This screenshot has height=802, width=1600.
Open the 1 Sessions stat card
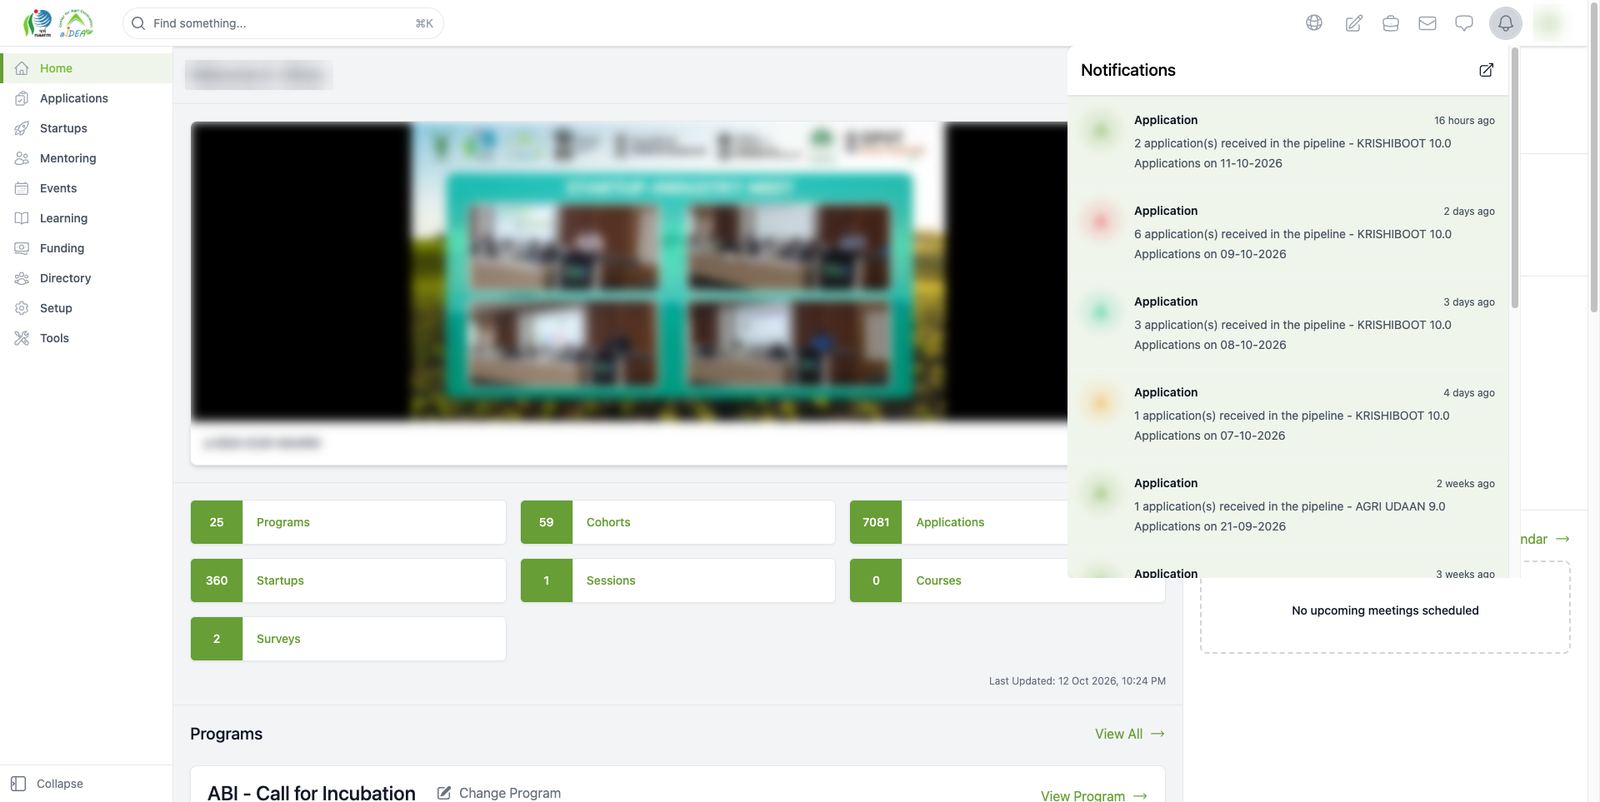(x=678, y=580)
